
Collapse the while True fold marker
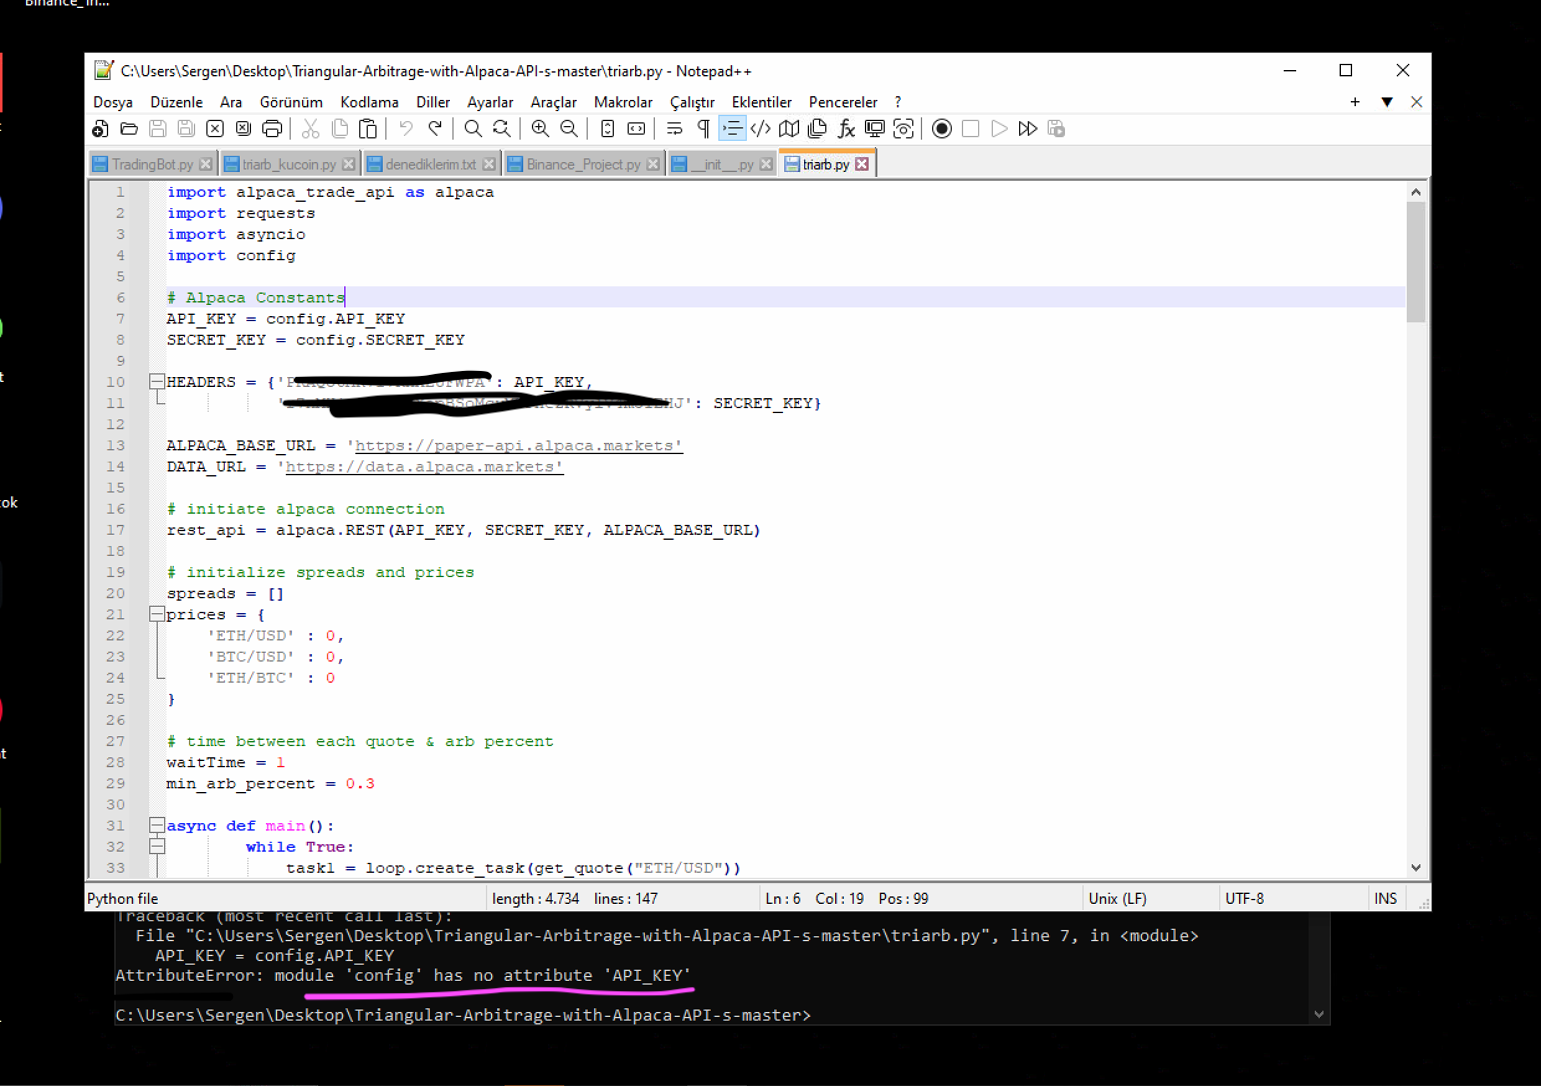157,846
